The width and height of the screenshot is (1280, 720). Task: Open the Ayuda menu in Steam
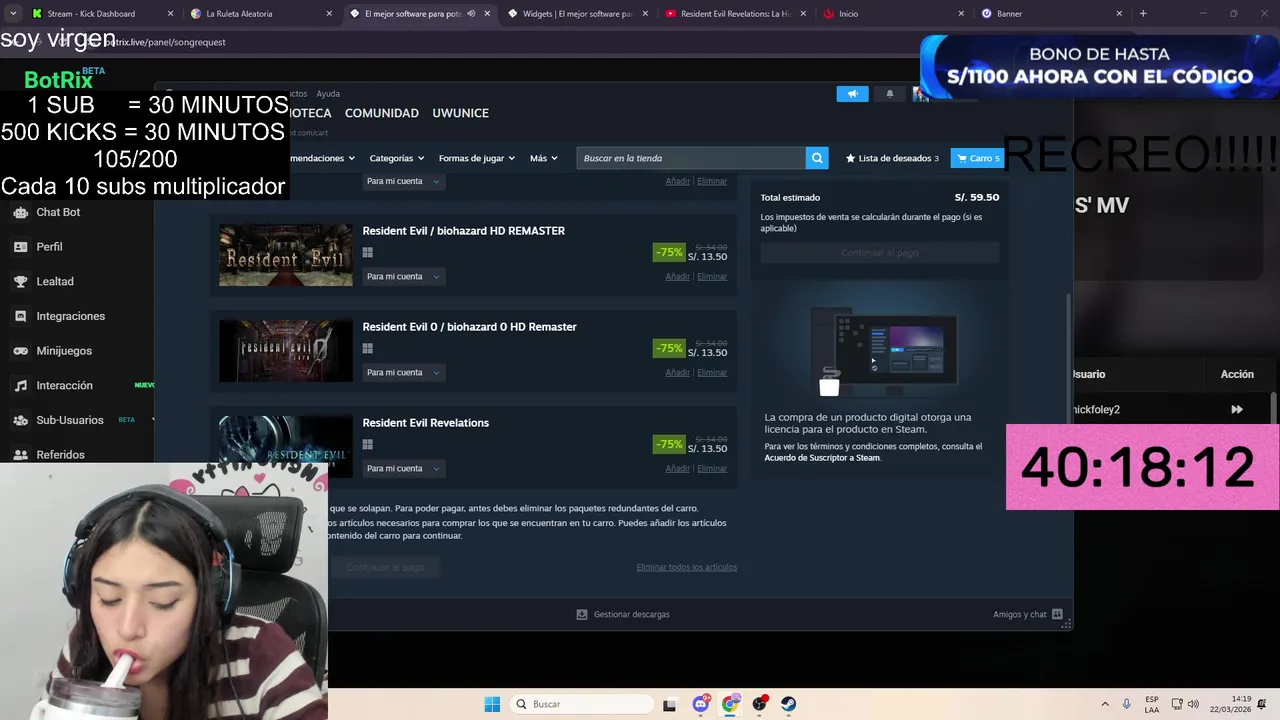point(328,94)
